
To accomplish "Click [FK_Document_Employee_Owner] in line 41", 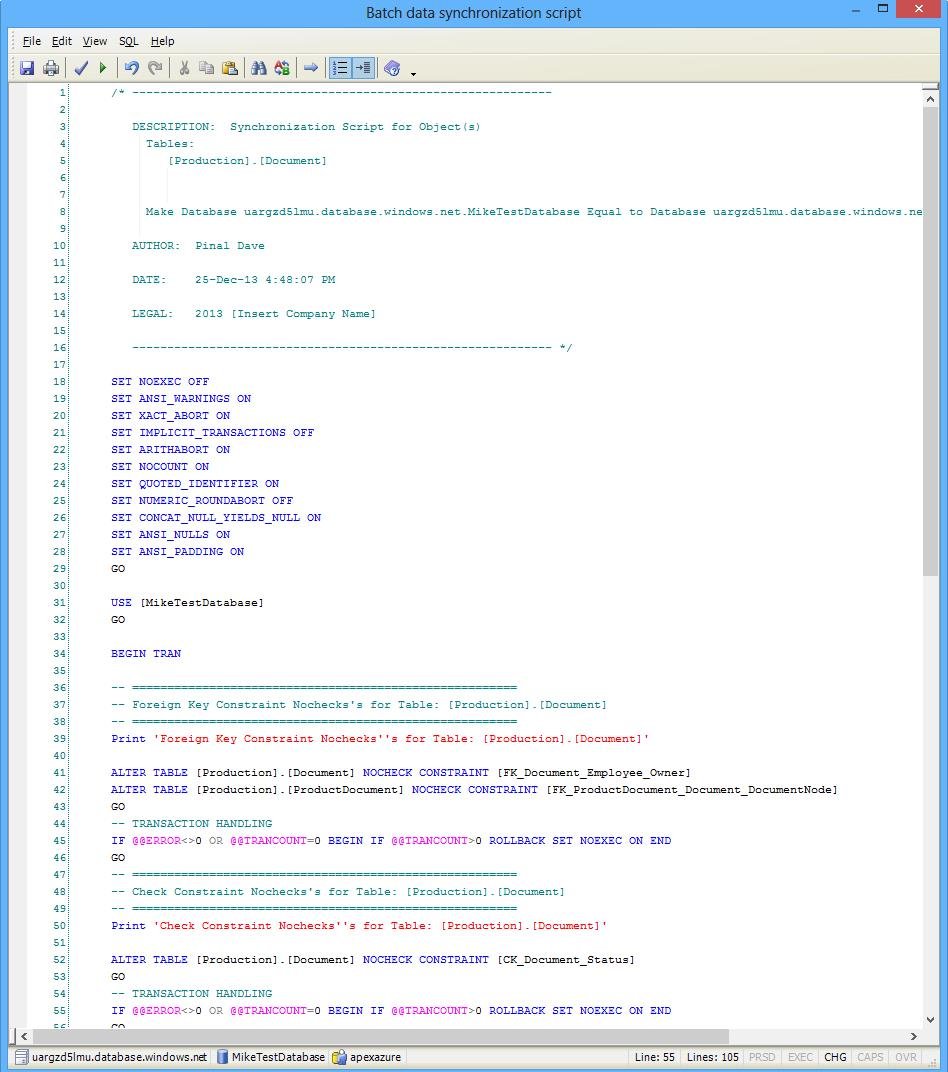I will [594, 773].
